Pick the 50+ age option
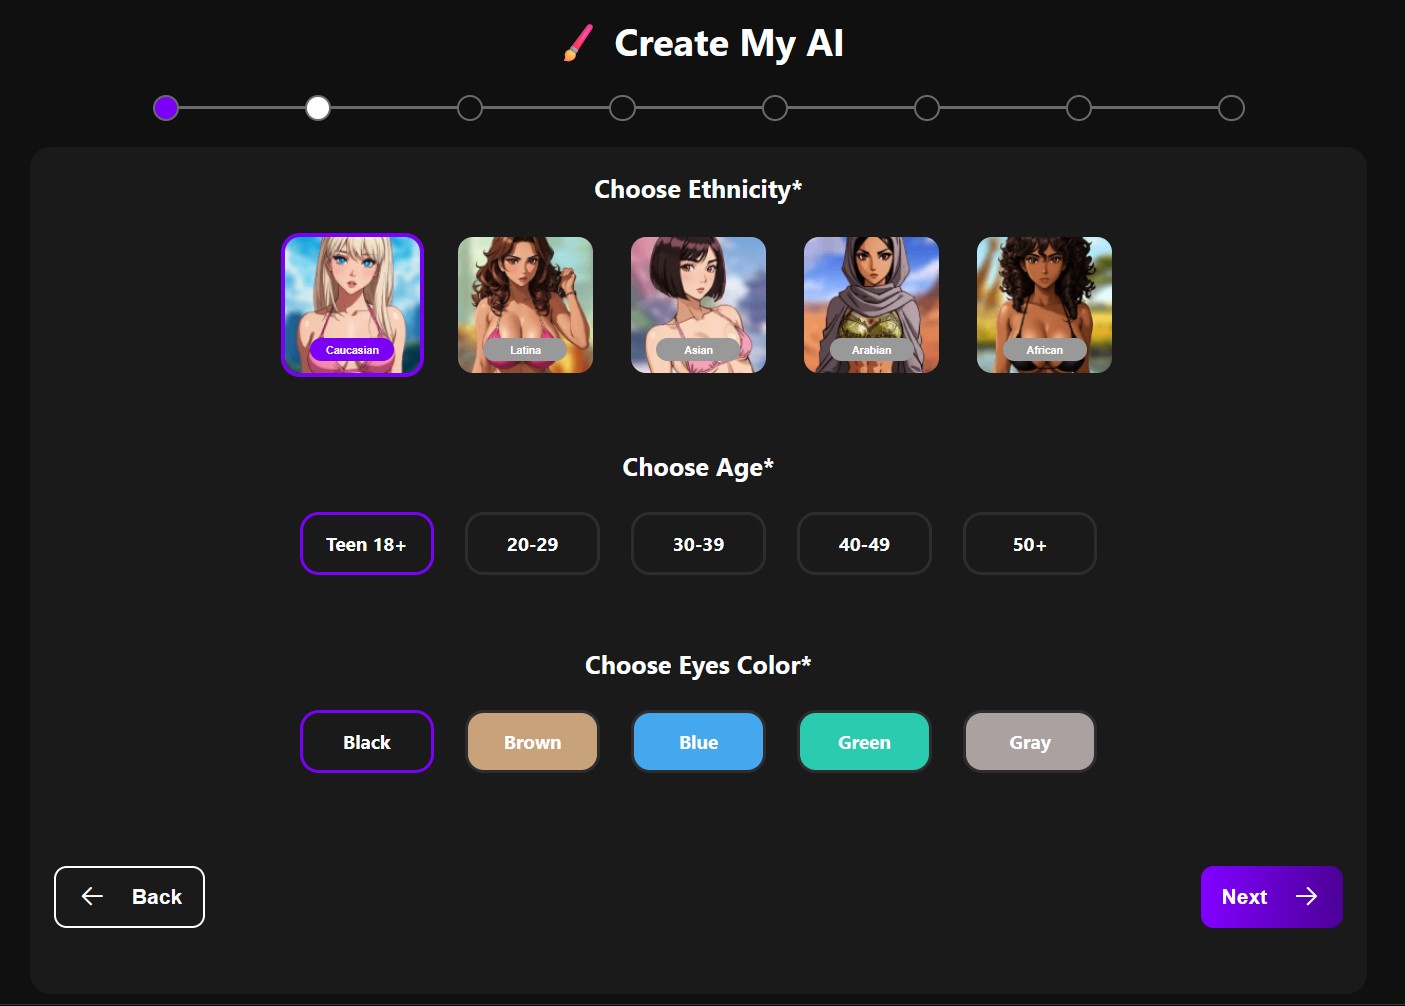 click(1029, 544)
